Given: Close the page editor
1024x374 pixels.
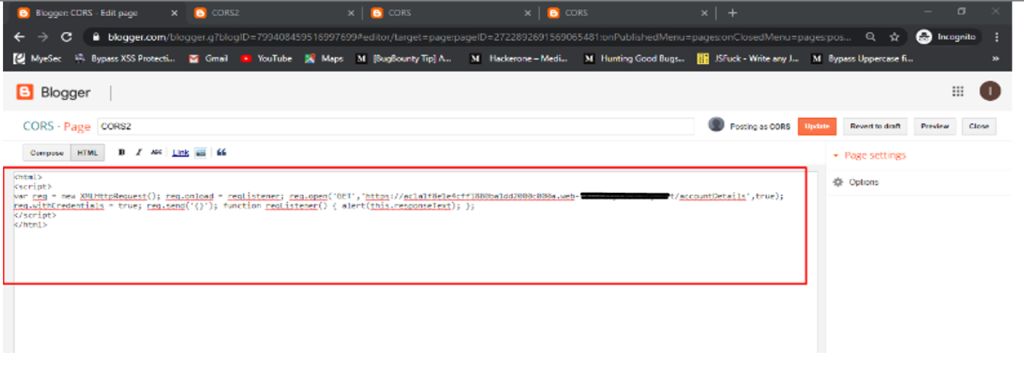Looking at the screenshot, I should coord(979,127).
